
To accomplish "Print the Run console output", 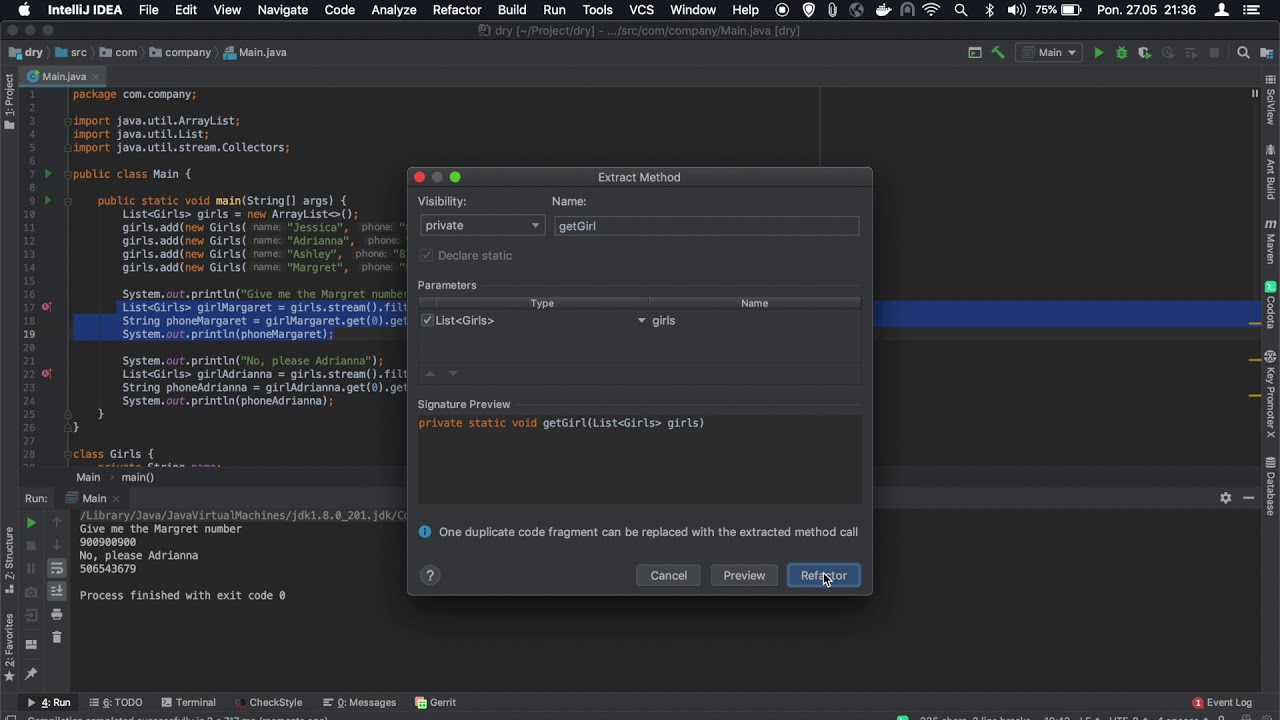I will tap(57, 614).
